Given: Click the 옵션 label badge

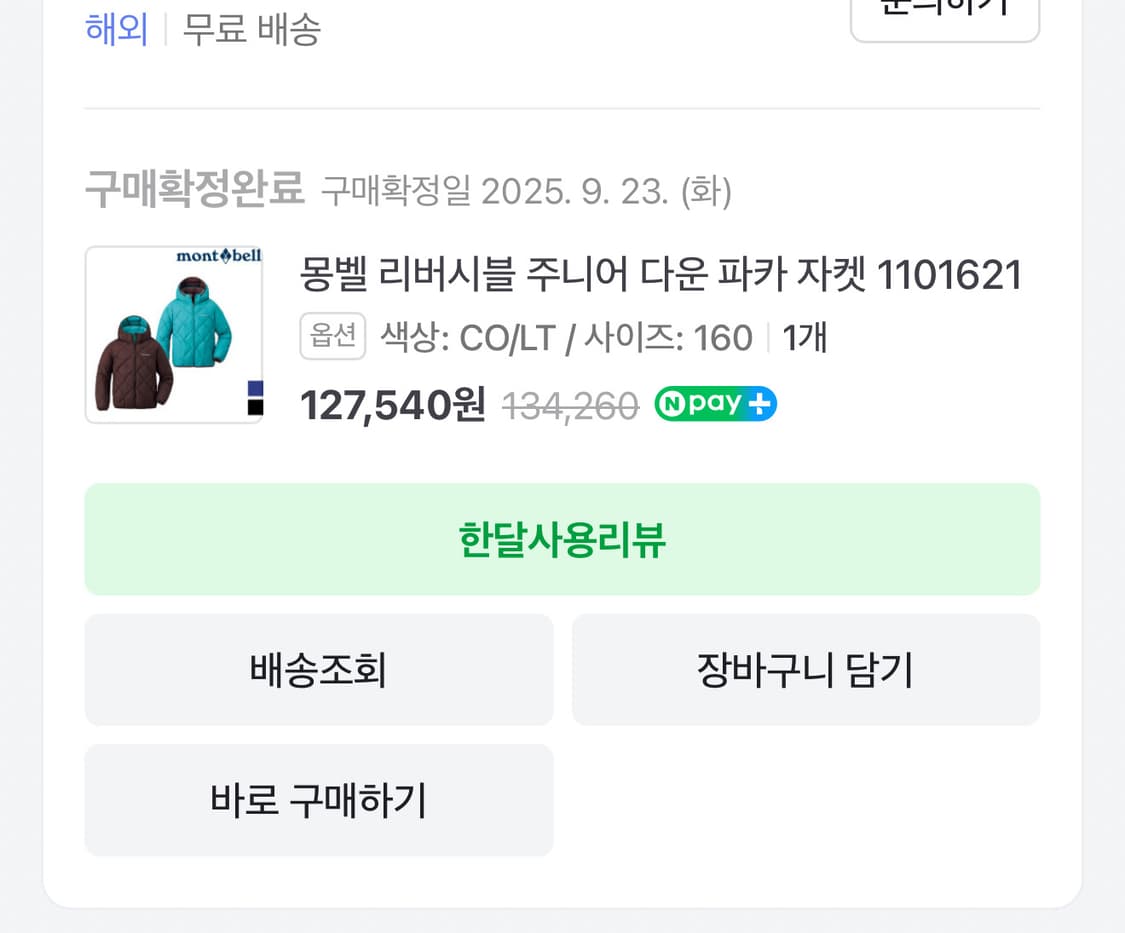Looking at the screenshot, I should (332, 336).
